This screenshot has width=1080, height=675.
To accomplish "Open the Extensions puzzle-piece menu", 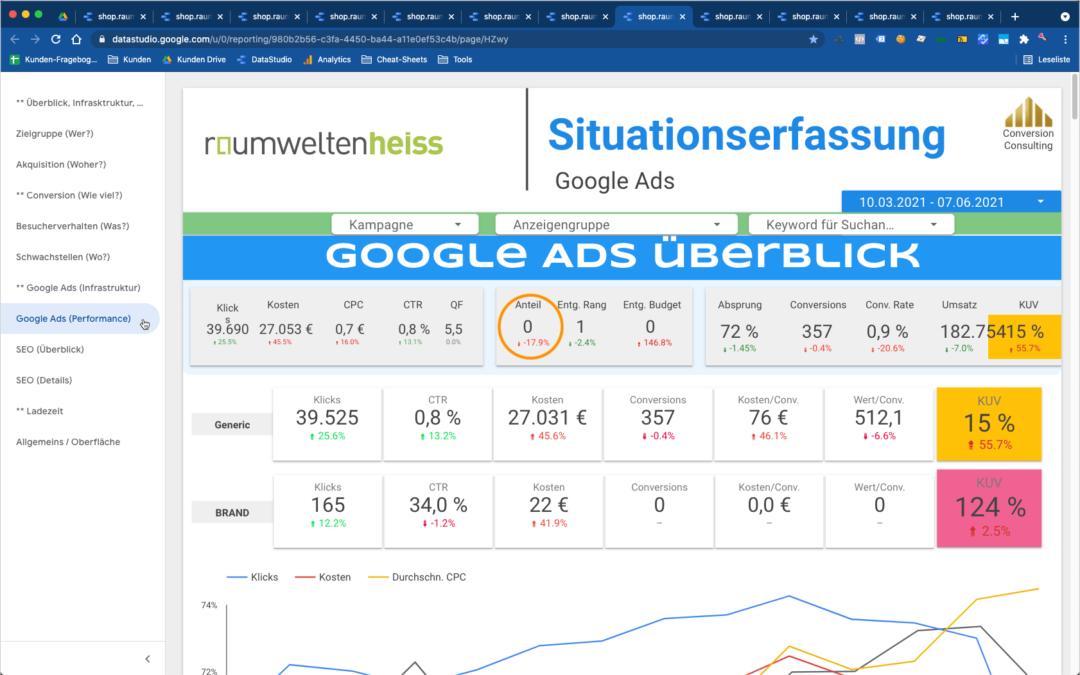I will coord(1023,39).
